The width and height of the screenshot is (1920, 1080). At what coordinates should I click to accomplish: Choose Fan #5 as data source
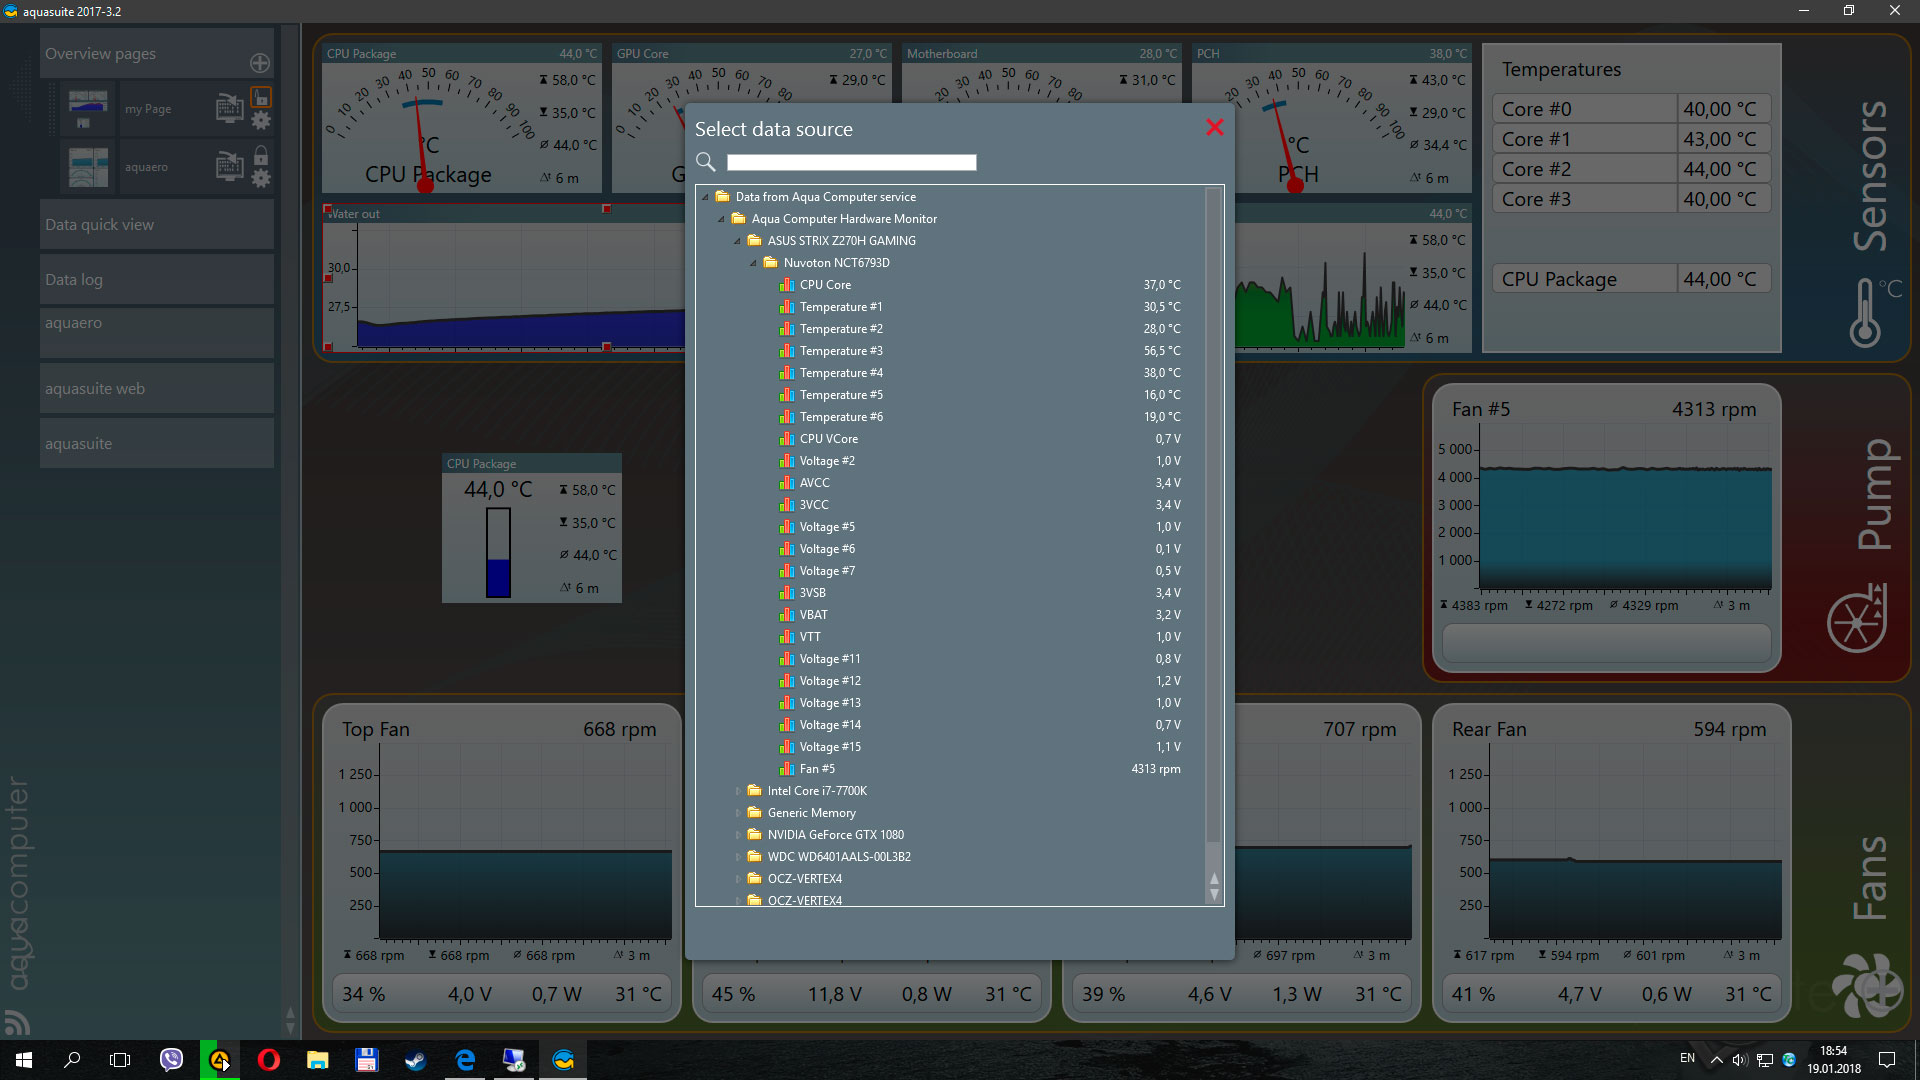[817, 769]
